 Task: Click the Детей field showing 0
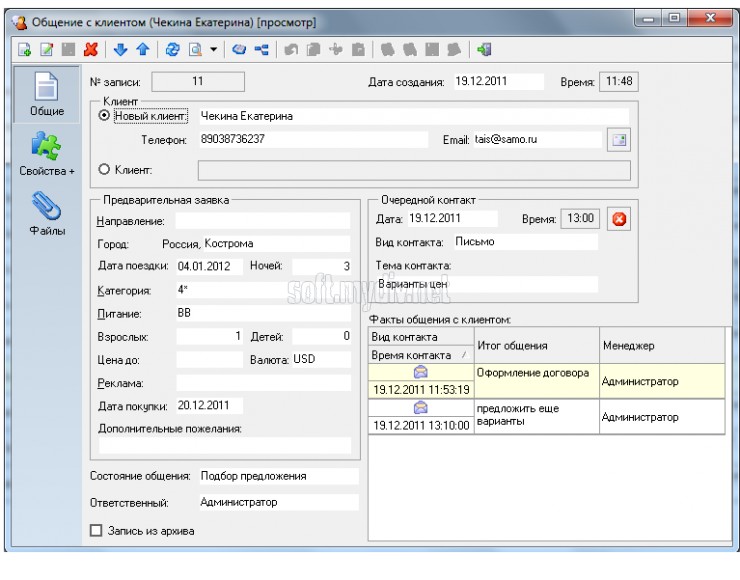tap(321, 336)
